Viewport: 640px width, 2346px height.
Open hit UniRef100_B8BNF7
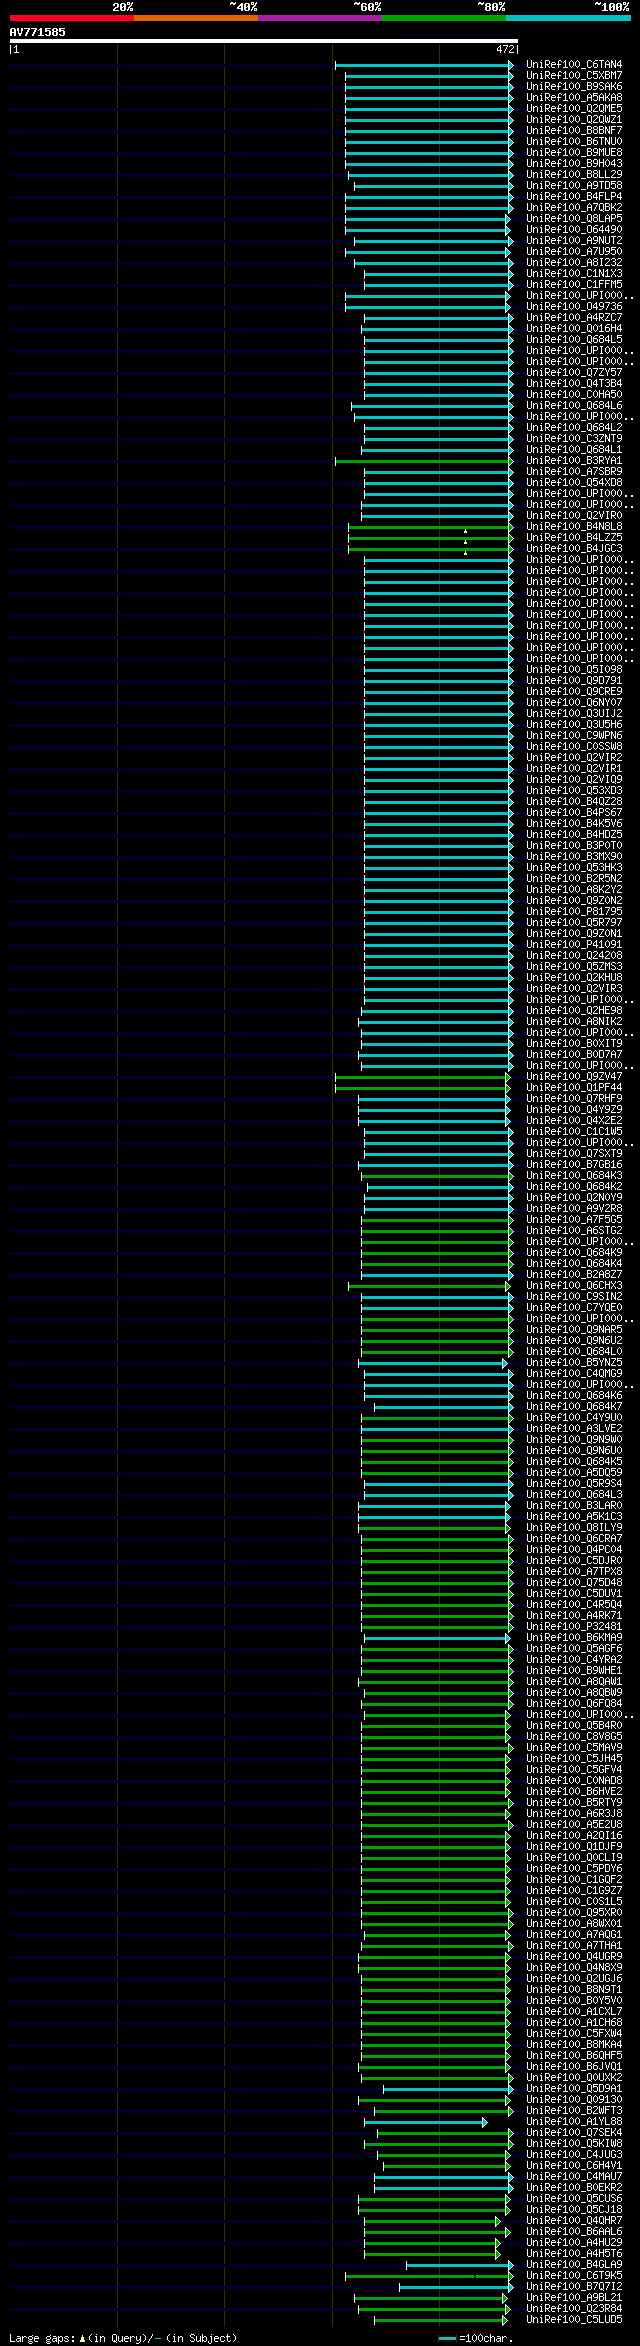[574, 131]
